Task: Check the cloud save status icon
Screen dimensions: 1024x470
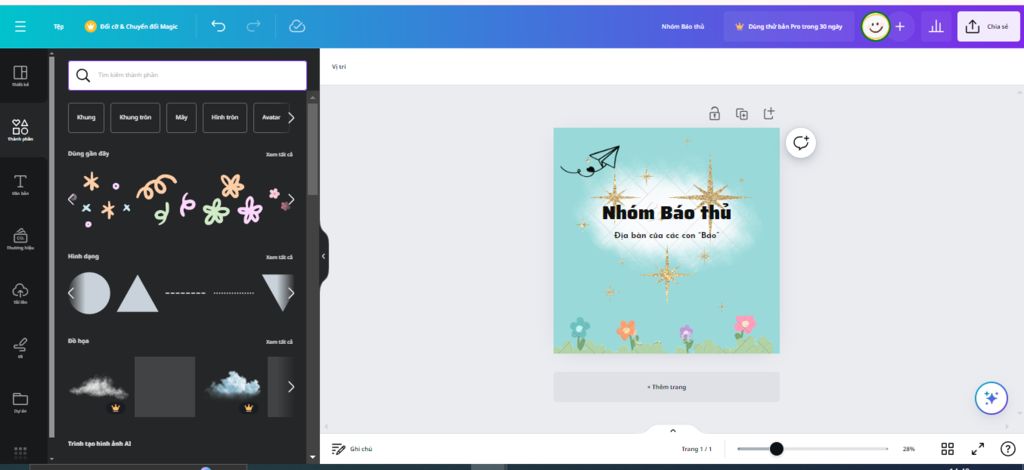Action: pos(297,26)
